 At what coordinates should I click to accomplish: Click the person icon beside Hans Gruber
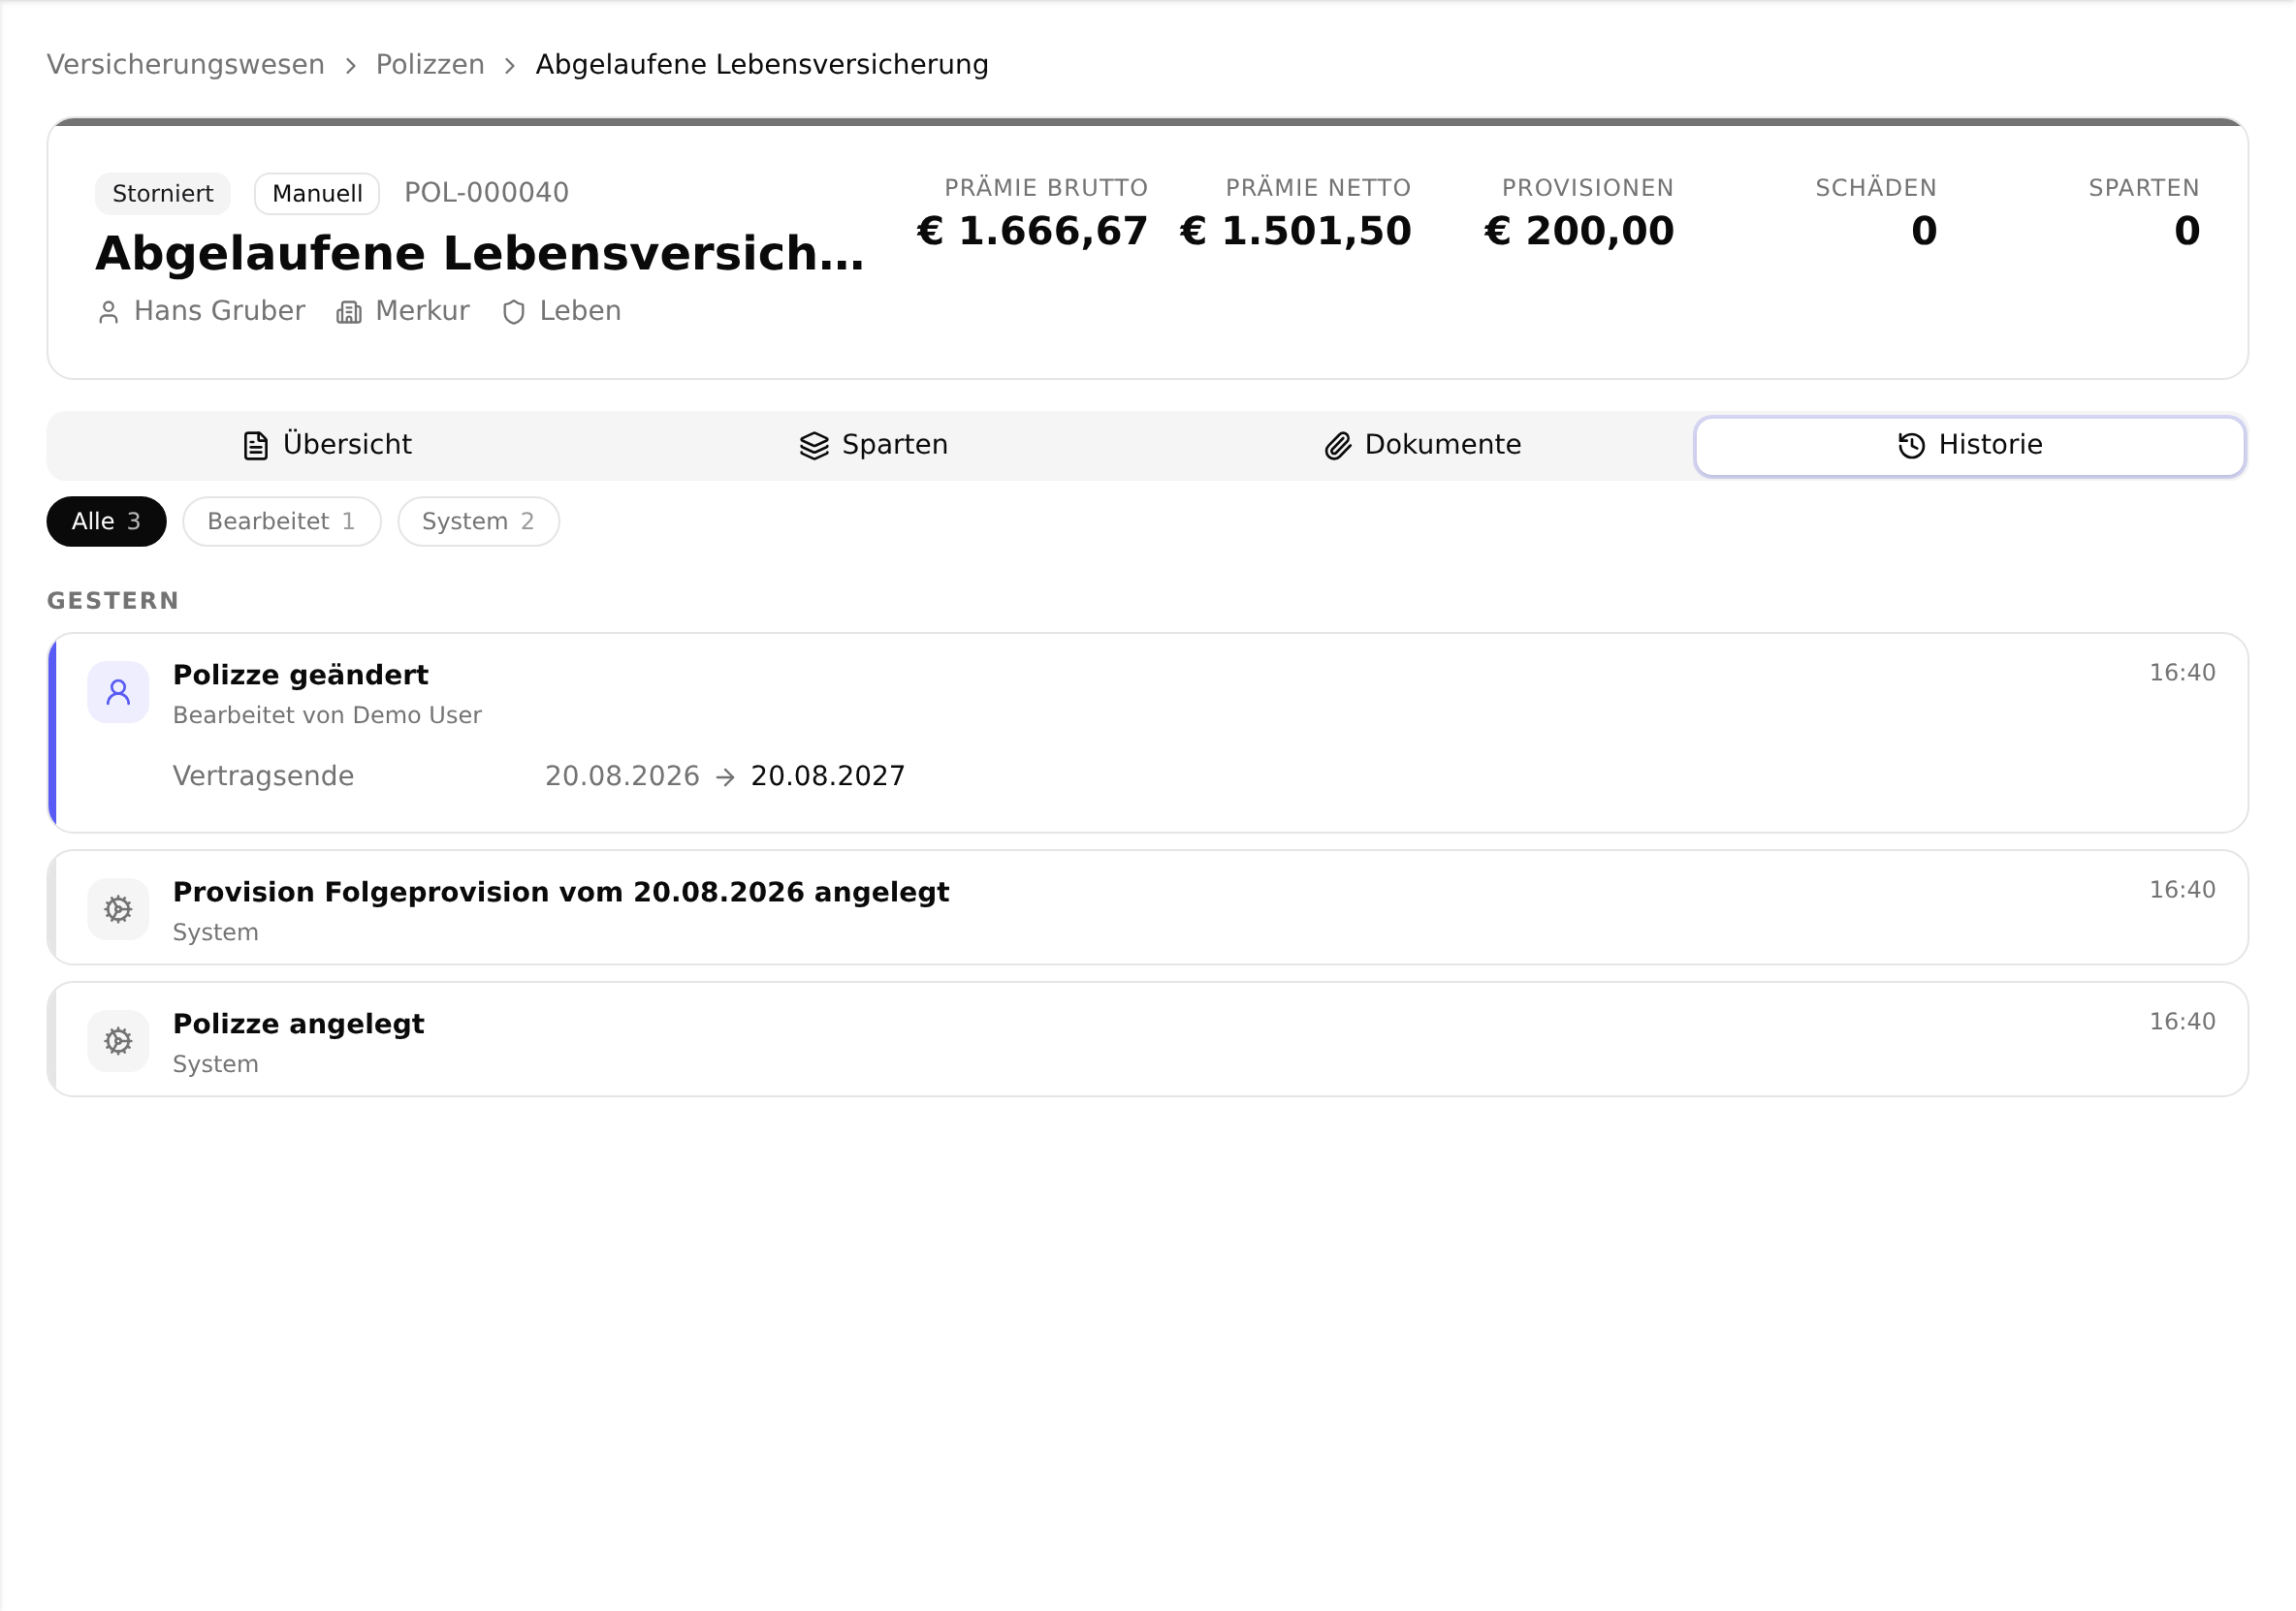point(109,313)
